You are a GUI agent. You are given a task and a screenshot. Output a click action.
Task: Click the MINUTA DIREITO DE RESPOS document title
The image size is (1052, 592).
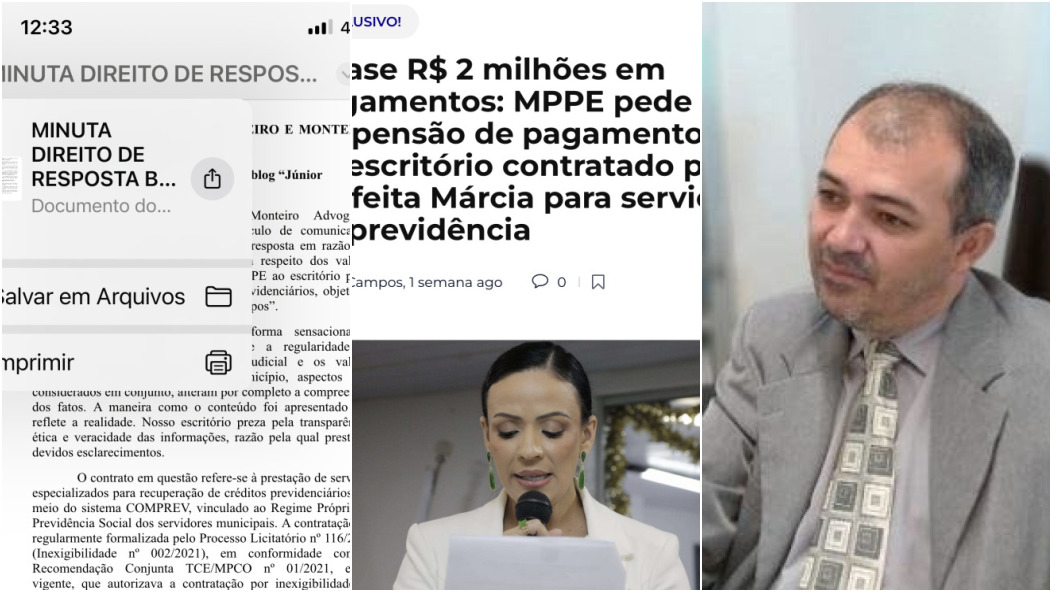coord(160,74)
